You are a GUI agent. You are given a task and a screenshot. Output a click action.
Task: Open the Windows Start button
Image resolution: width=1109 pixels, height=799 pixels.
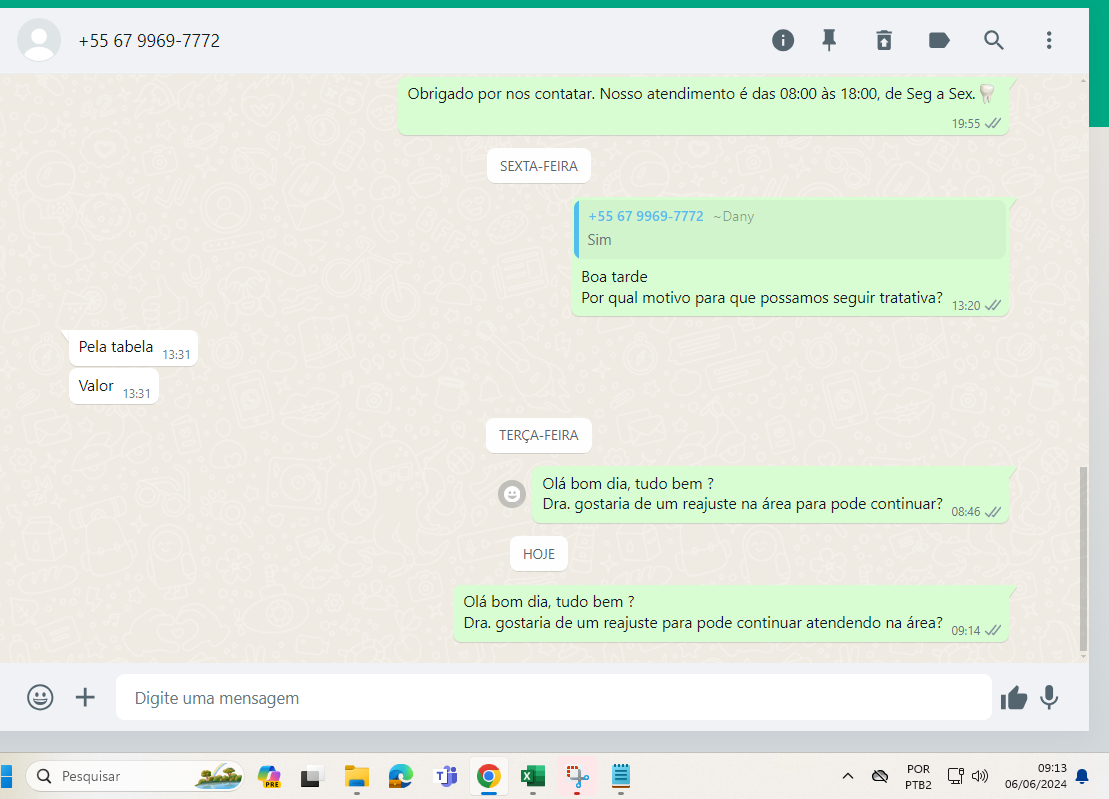point(6,776)
